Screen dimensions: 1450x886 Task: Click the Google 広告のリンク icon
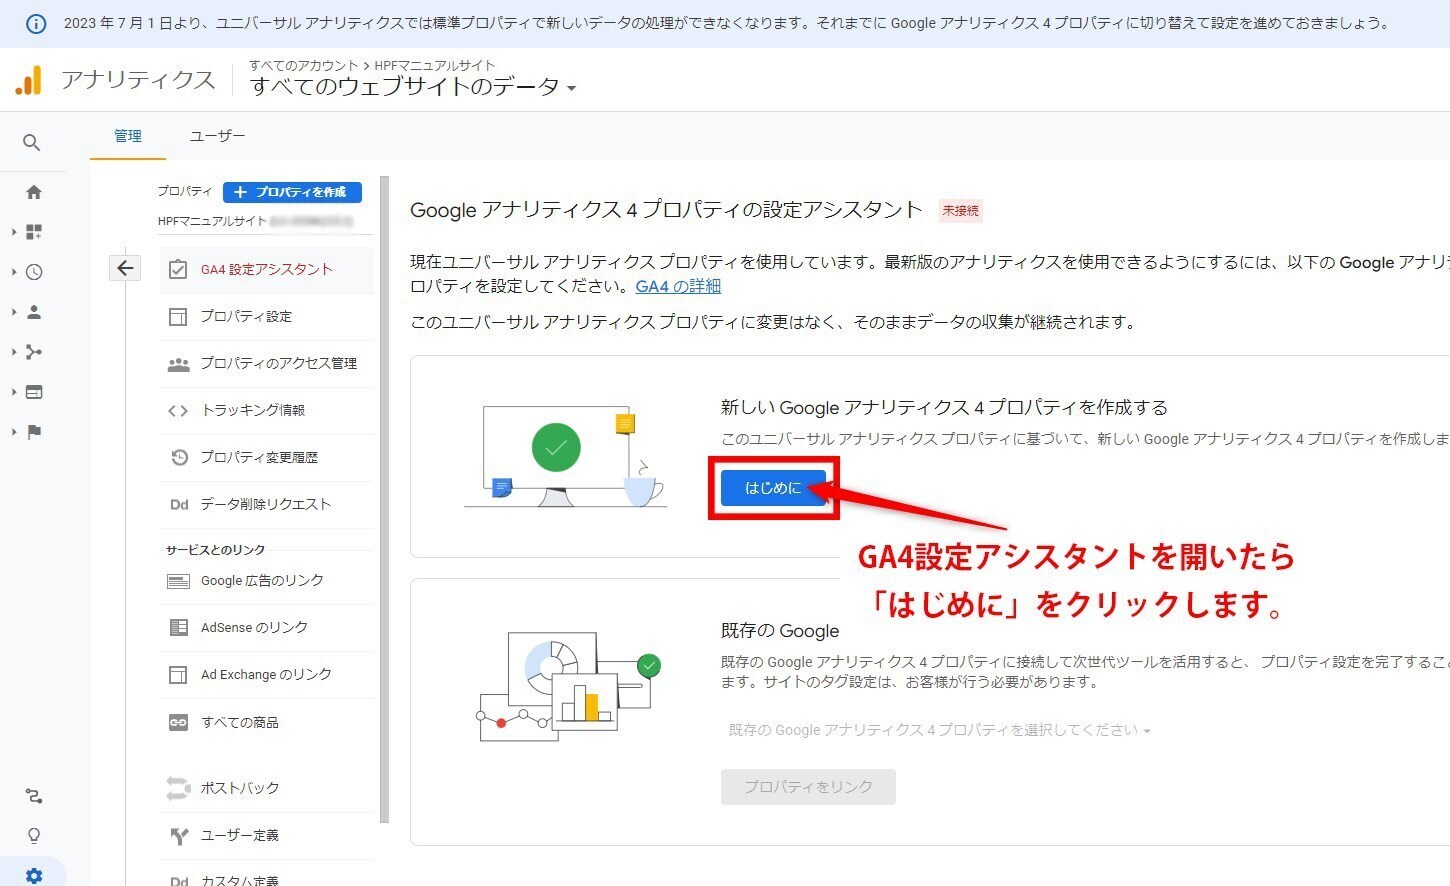(x=178, y=581)
